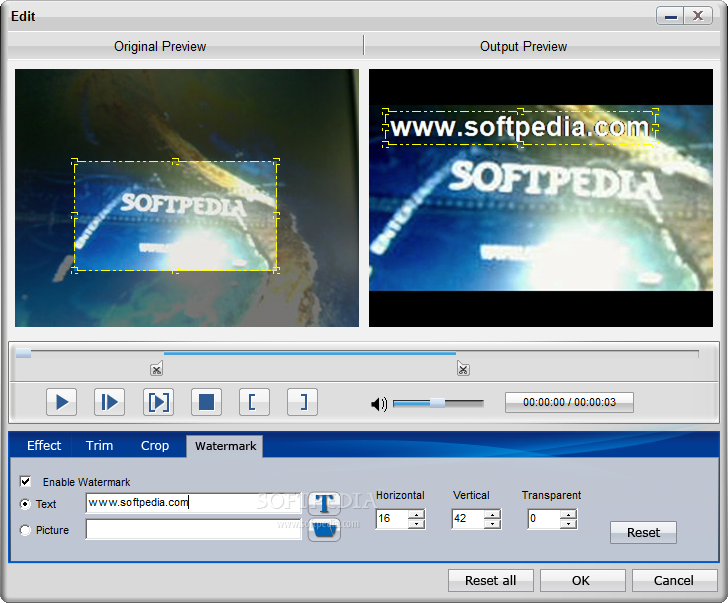728x603 pixels.
Task: Click the Reset all button
Action: [x=490, y=581]
